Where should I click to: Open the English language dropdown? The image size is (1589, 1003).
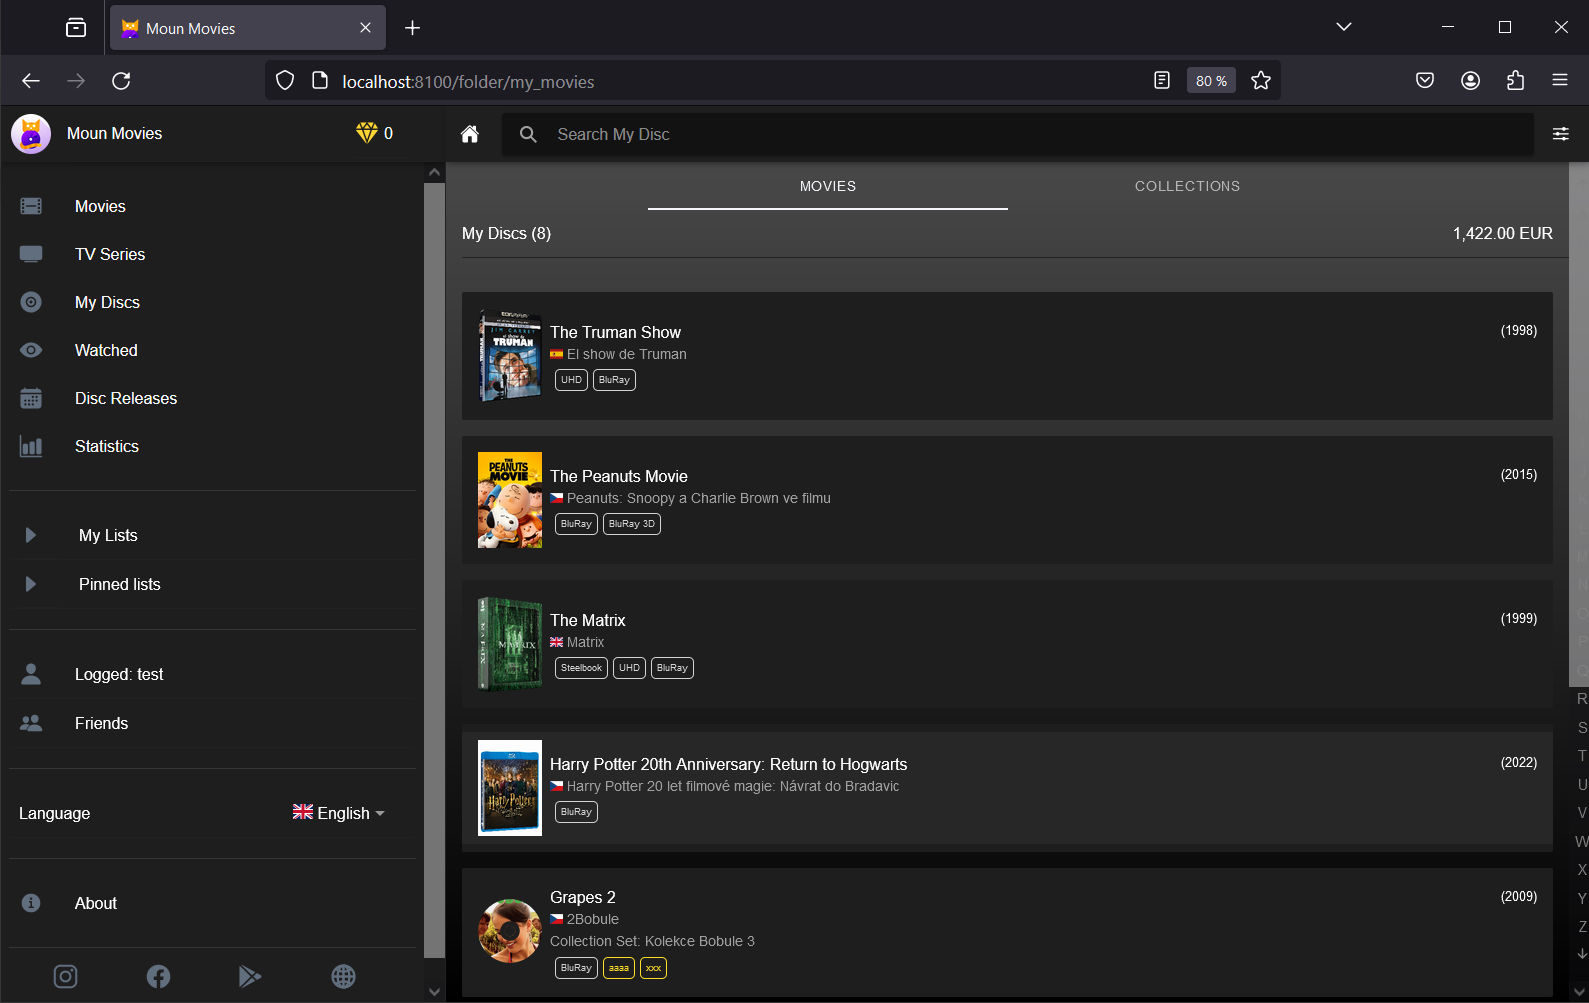(x=338, y=813)
